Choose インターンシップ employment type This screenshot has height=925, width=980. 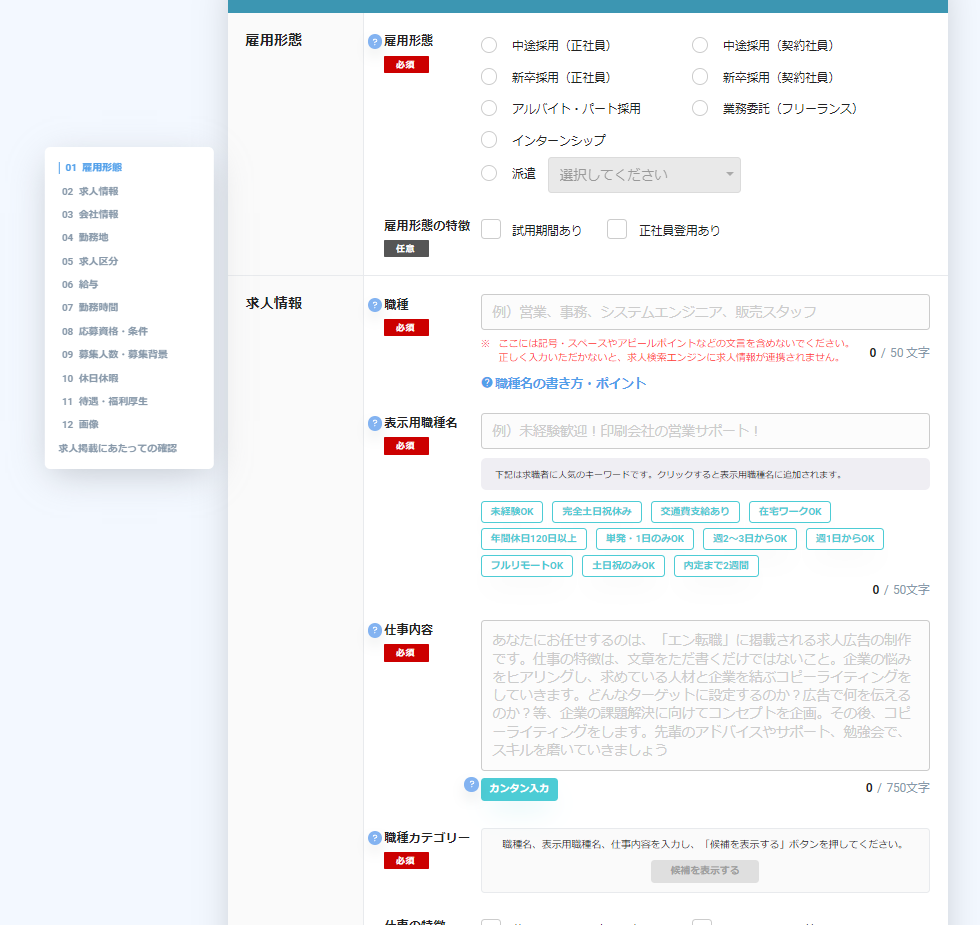(x=488, y=142)
